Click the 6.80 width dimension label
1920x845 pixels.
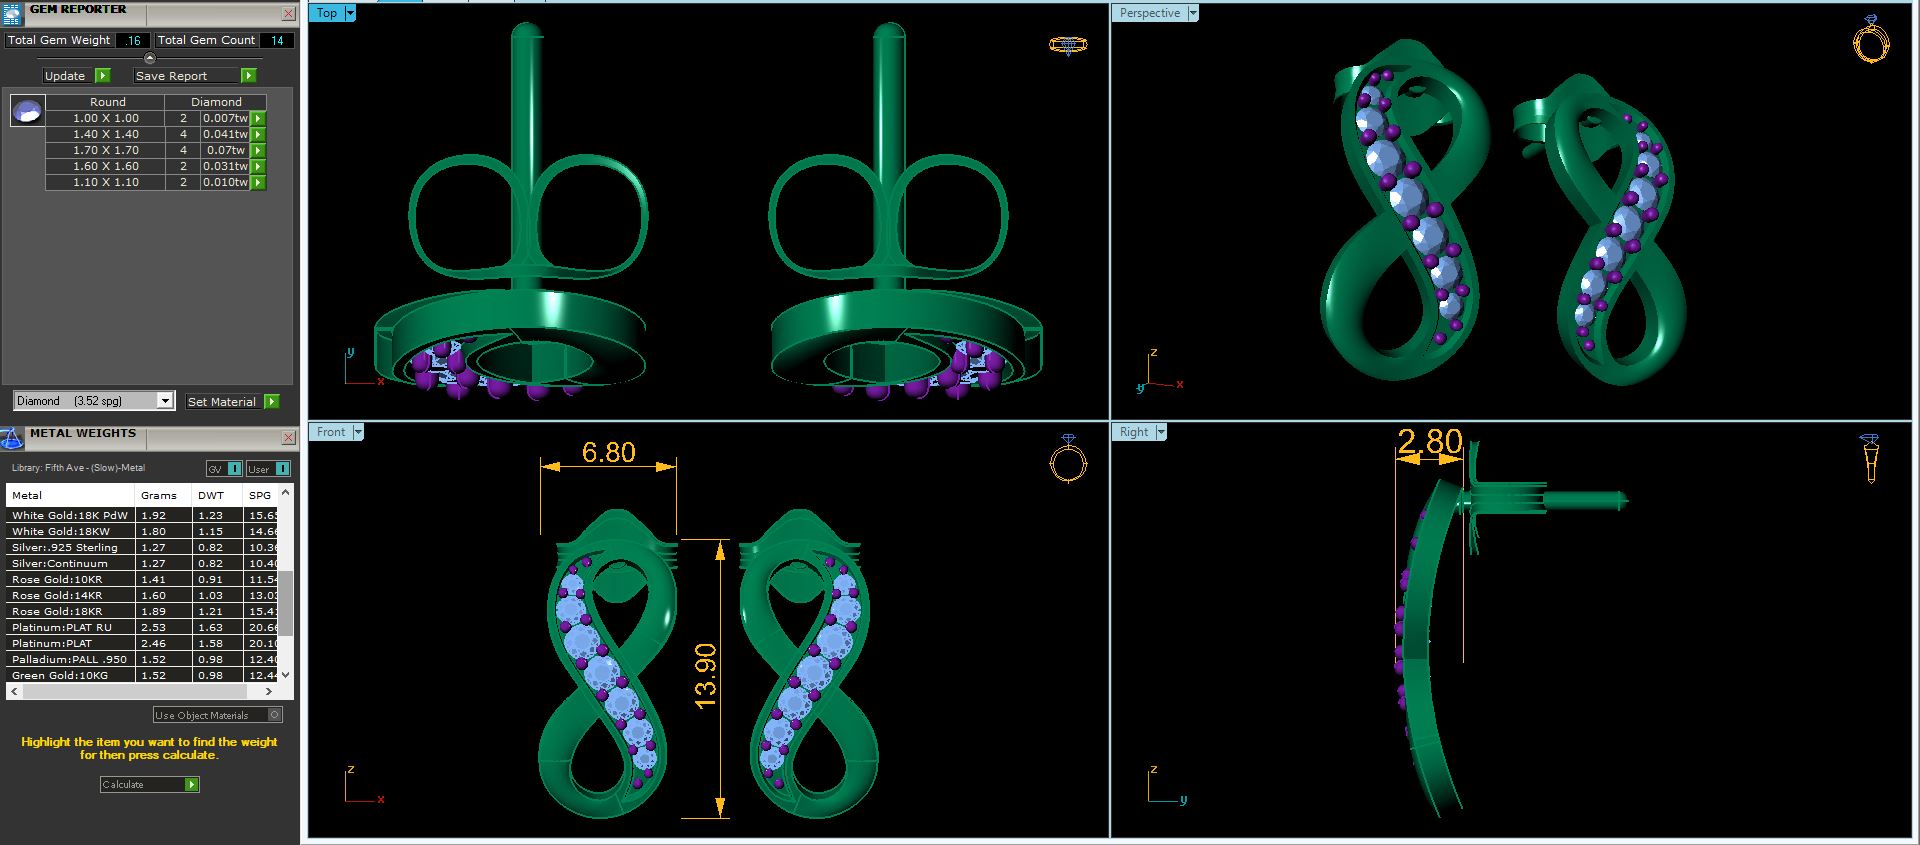(x=609, y=452)
